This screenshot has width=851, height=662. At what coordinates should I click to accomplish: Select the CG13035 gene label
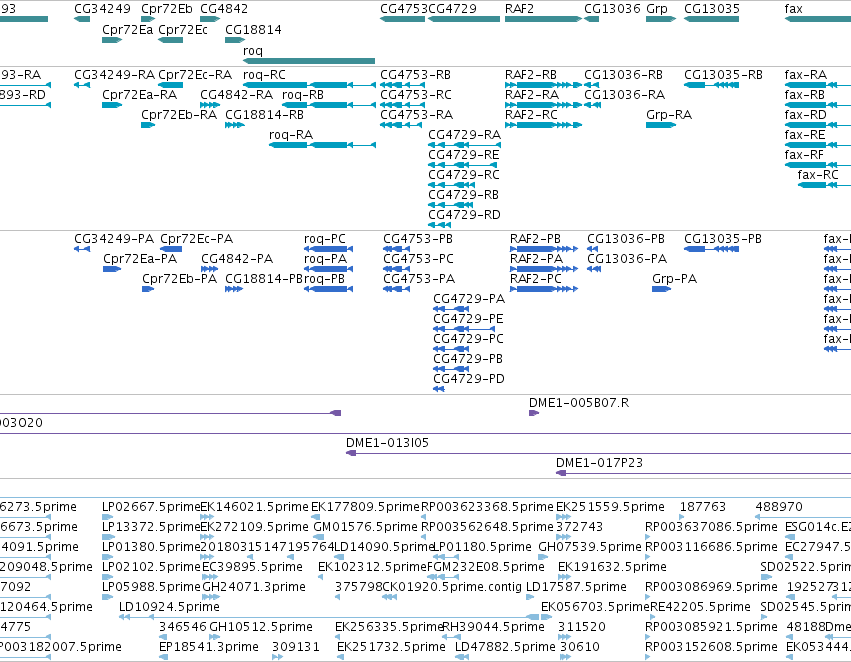pos(712,9)
